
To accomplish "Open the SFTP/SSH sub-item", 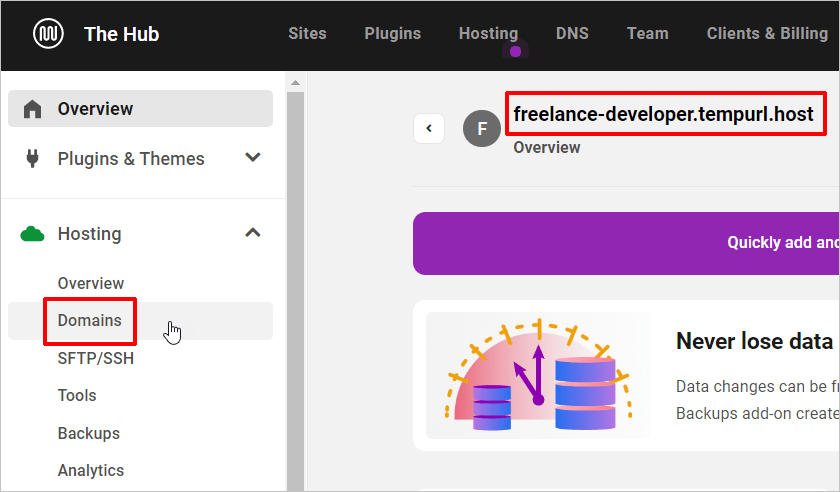I will click(x=96, y=358).
